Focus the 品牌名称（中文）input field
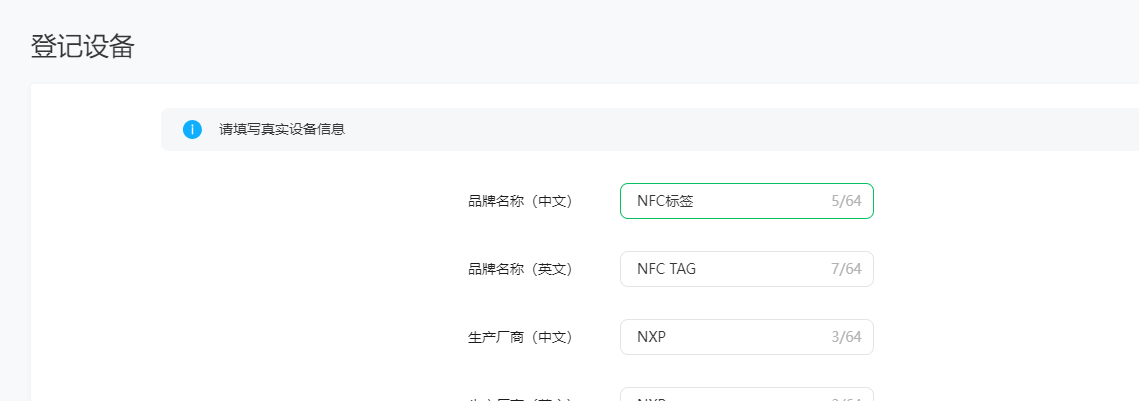Viewport: 1139px width, 401px height. click(x=747, y=201)
